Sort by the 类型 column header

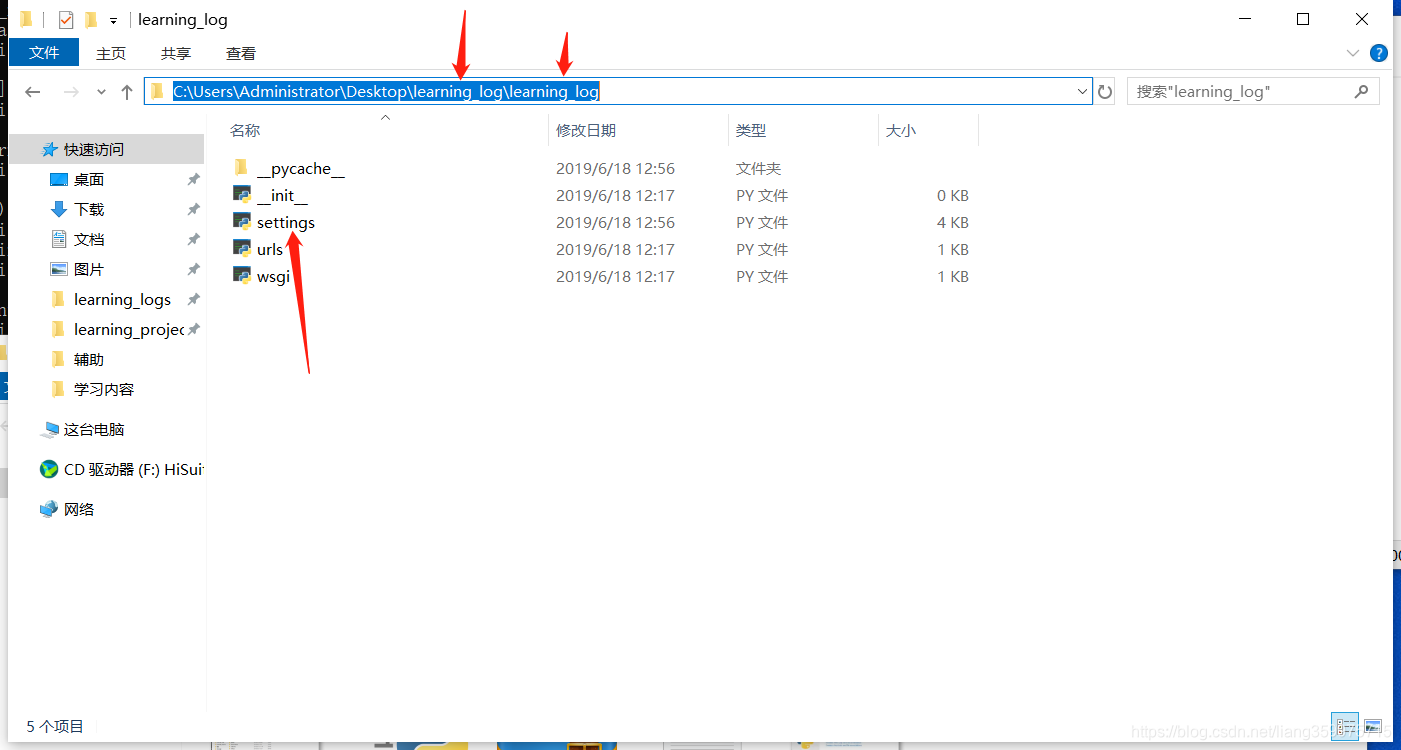[751, 130]
